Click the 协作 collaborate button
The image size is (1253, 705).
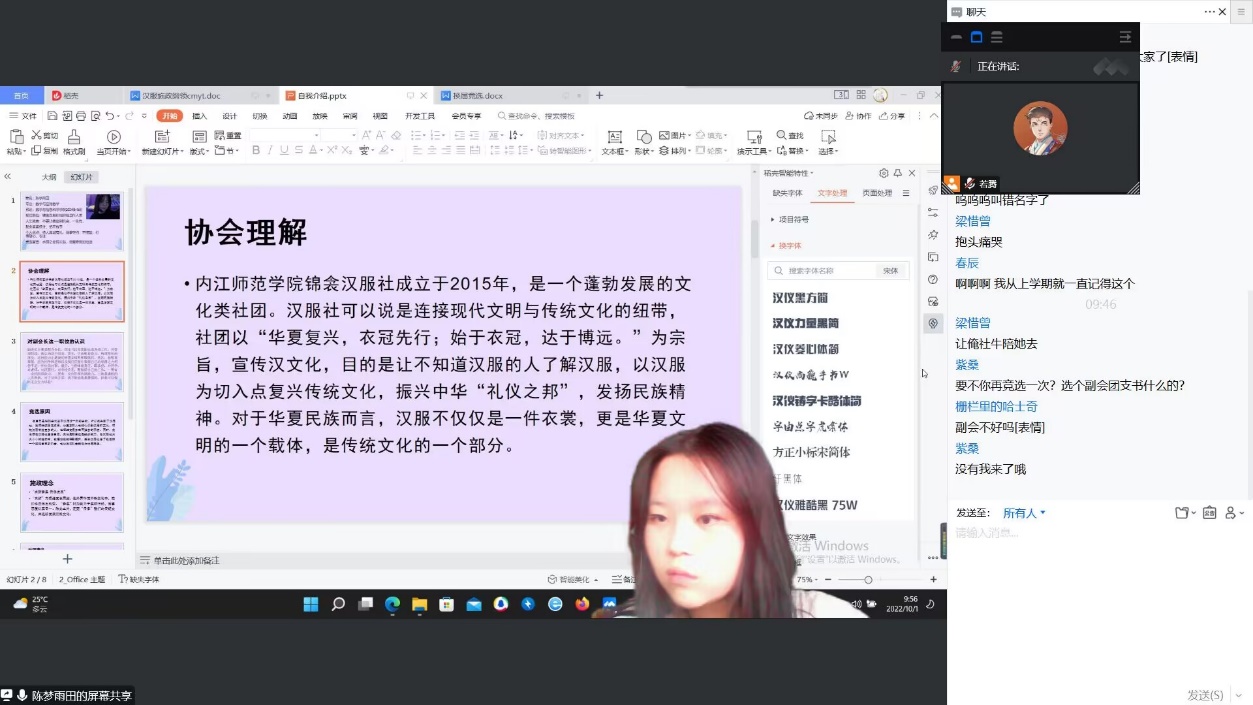click(858, 116)
